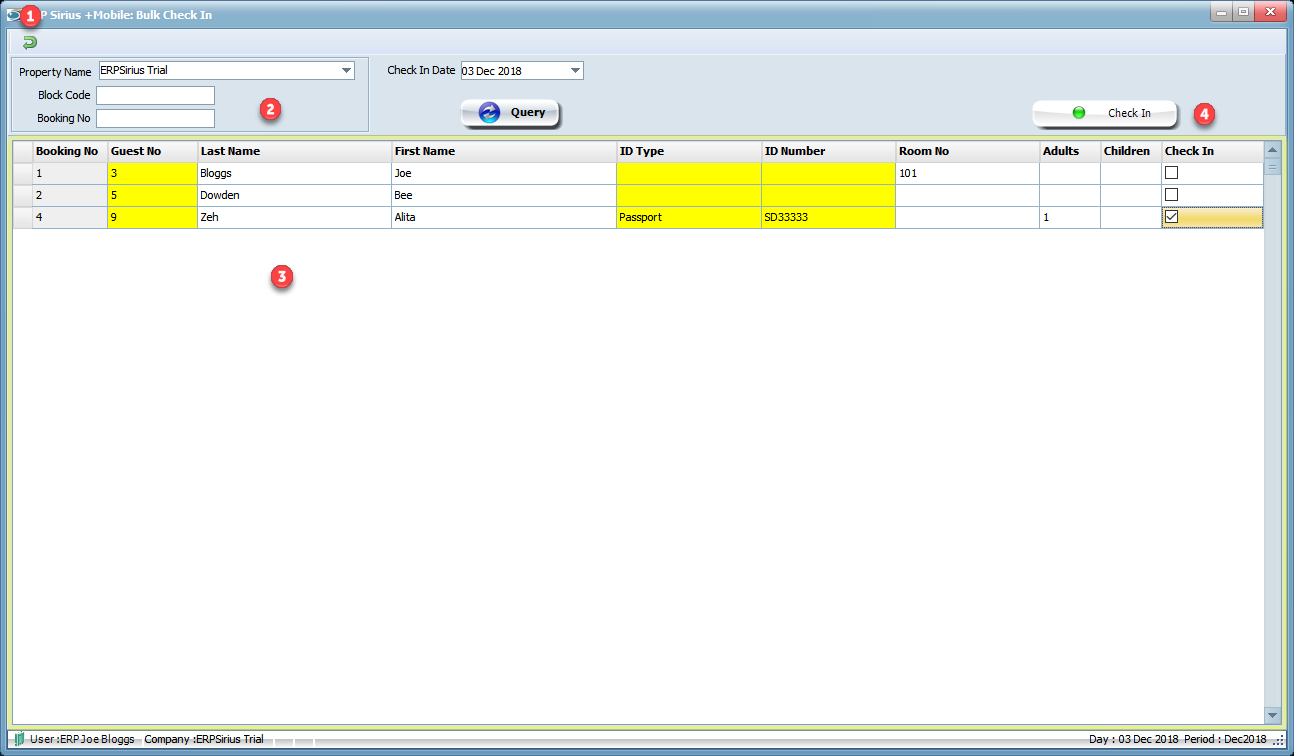This screenshot has width=1294, height=756.
Task: Open the Property Name dropdown
Action: pos(347,71)
